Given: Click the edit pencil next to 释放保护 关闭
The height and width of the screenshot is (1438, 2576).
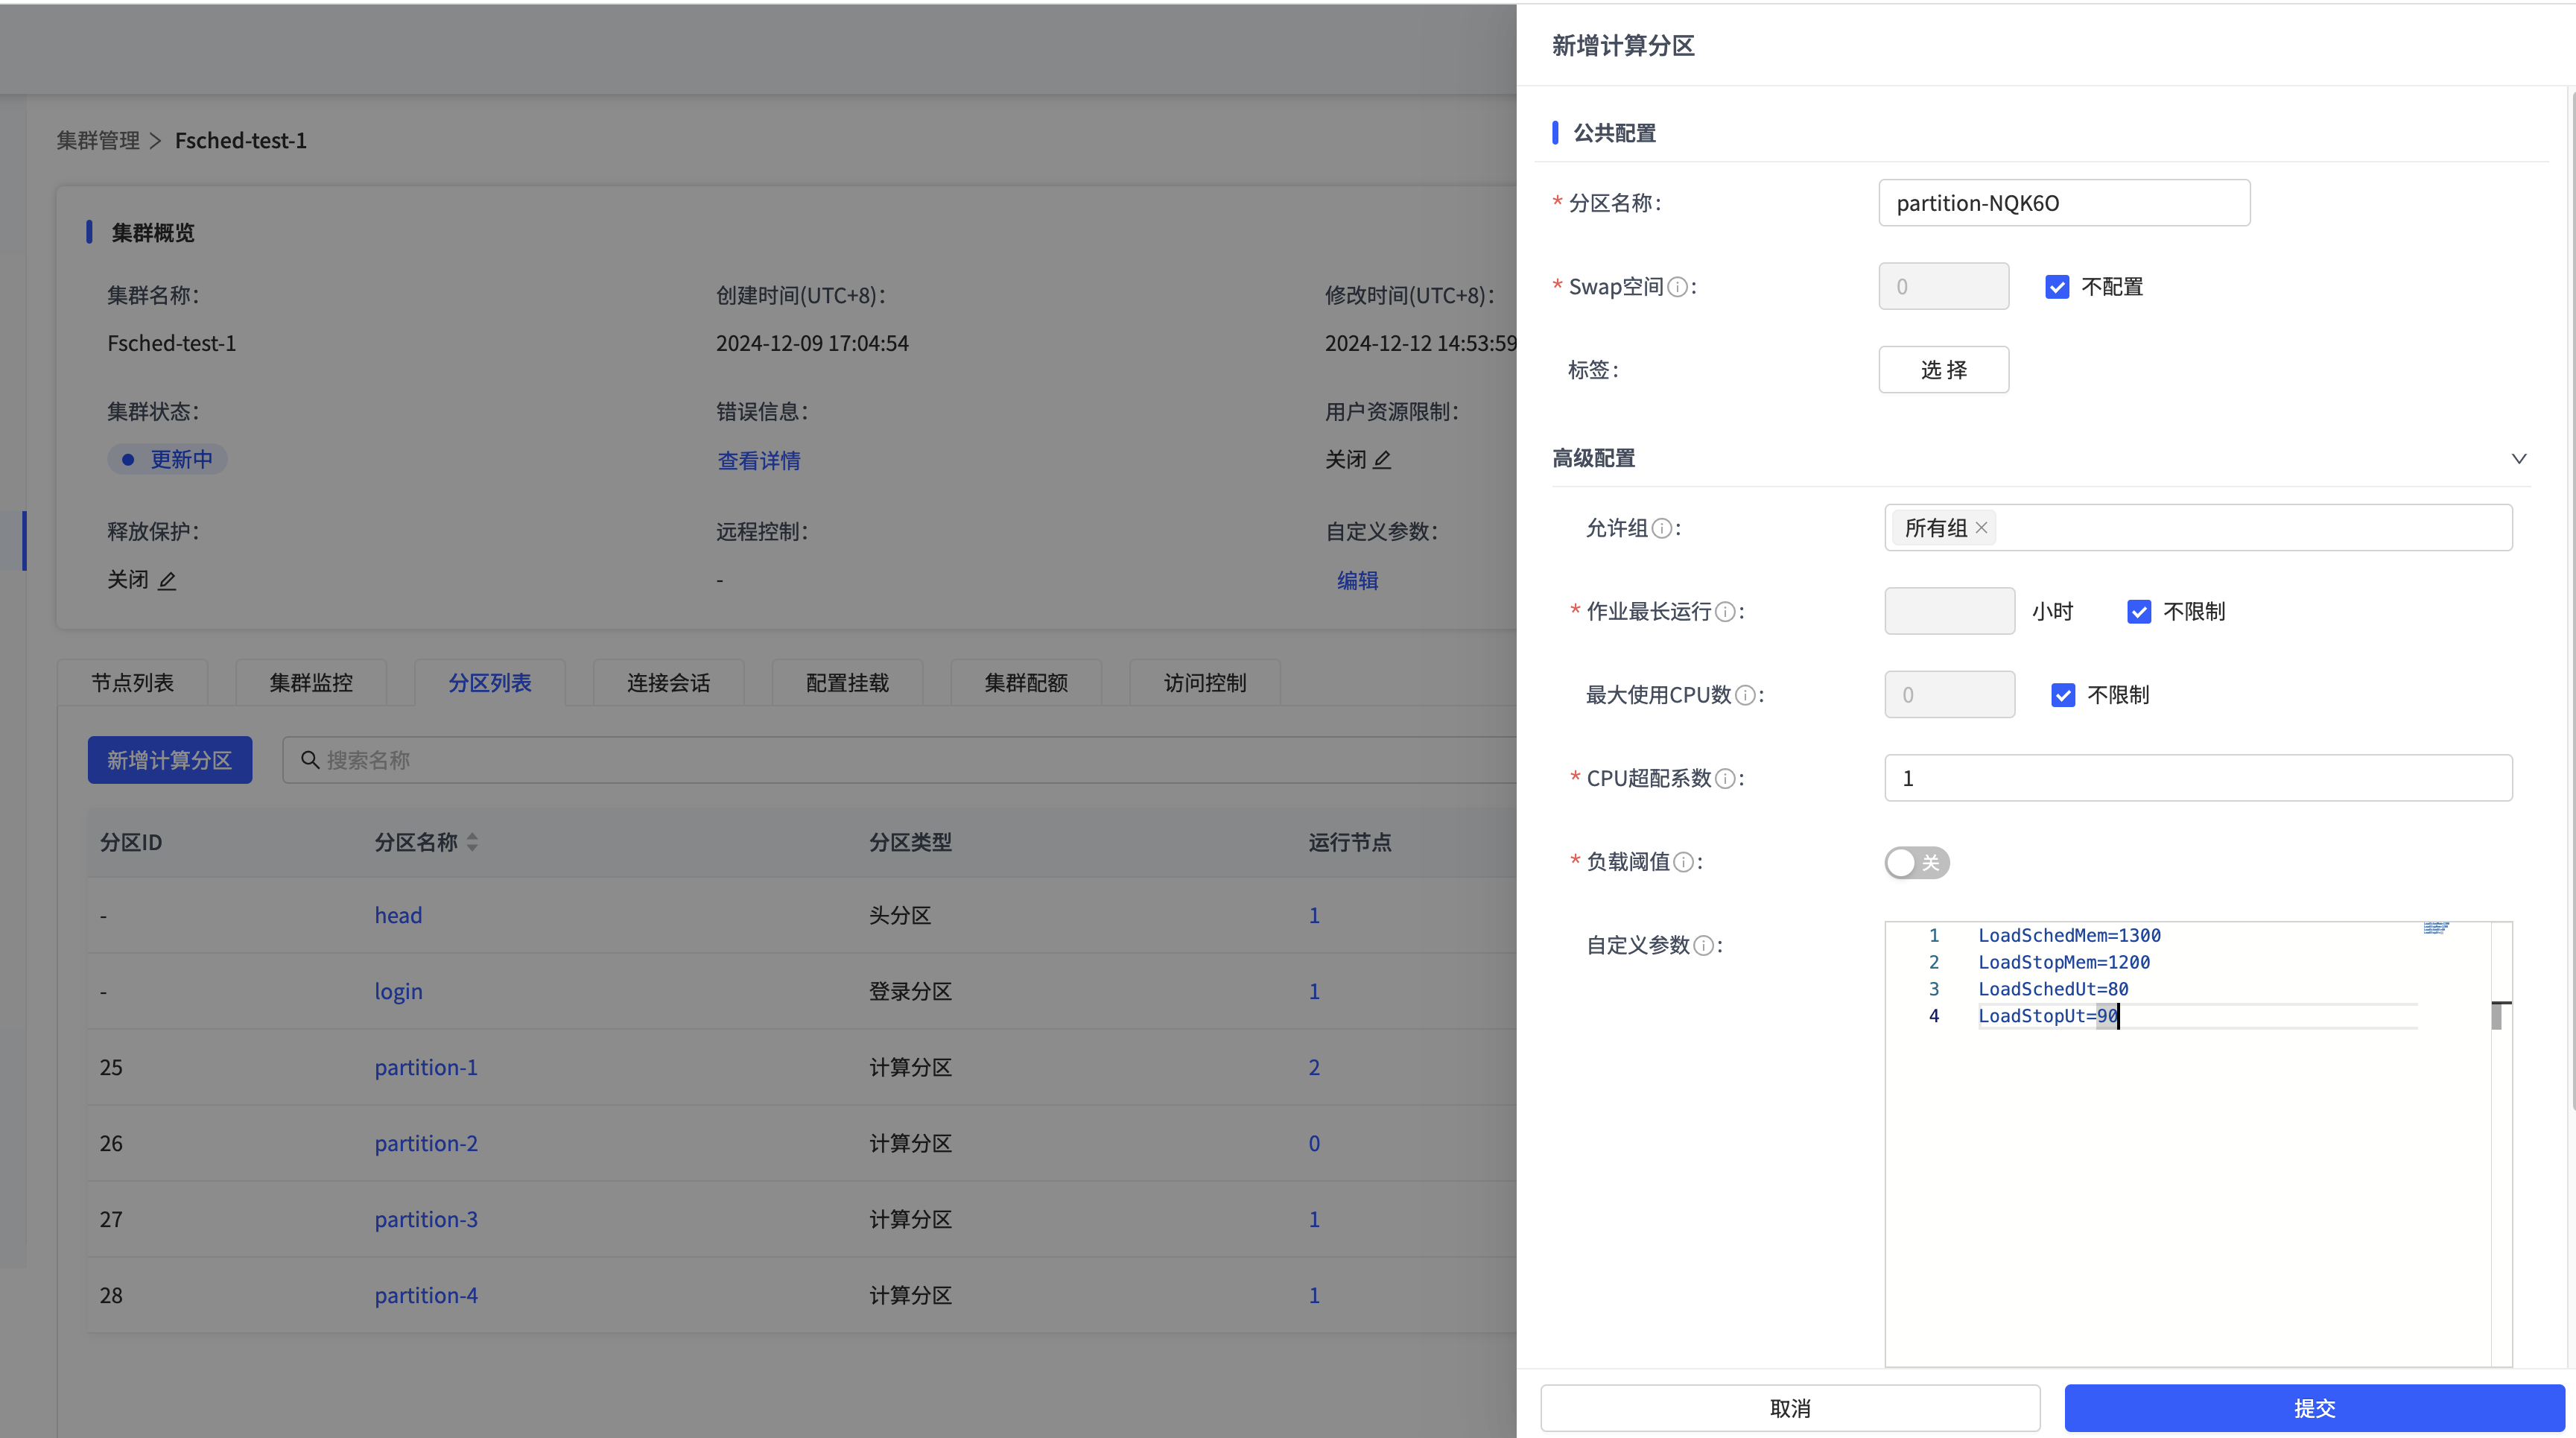Looking at the screenshot, I should pyautogui.click(x=167, y=580).
